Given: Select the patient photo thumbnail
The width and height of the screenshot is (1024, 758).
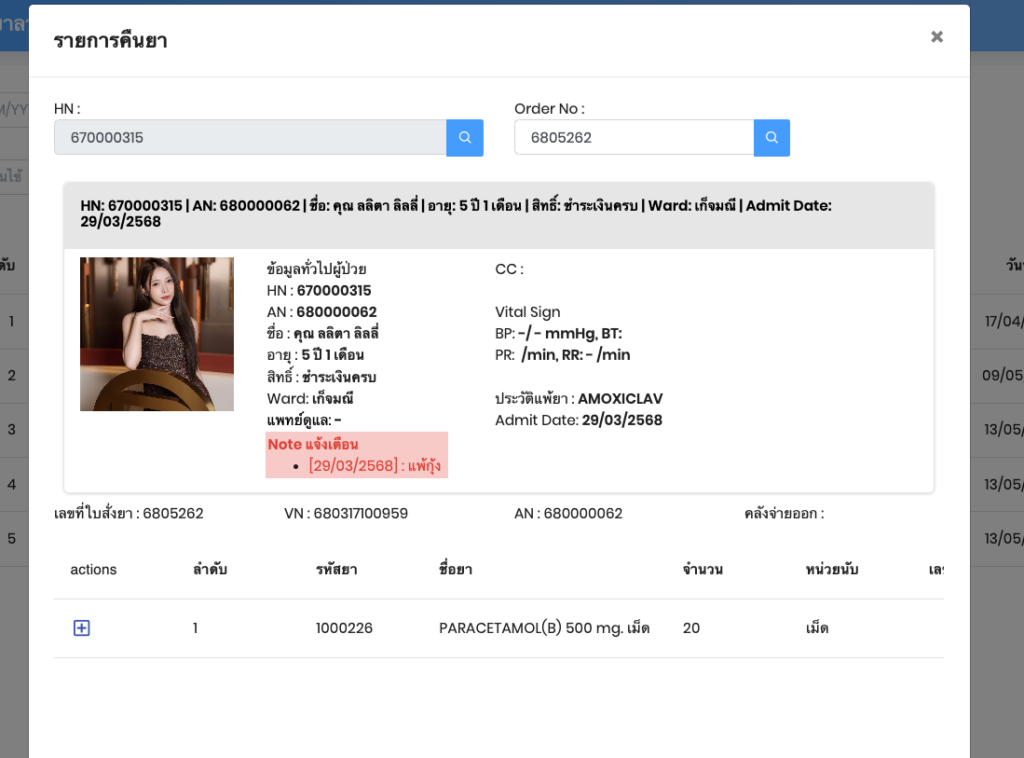Looking at the screenshot, I should tap(157, 334).
